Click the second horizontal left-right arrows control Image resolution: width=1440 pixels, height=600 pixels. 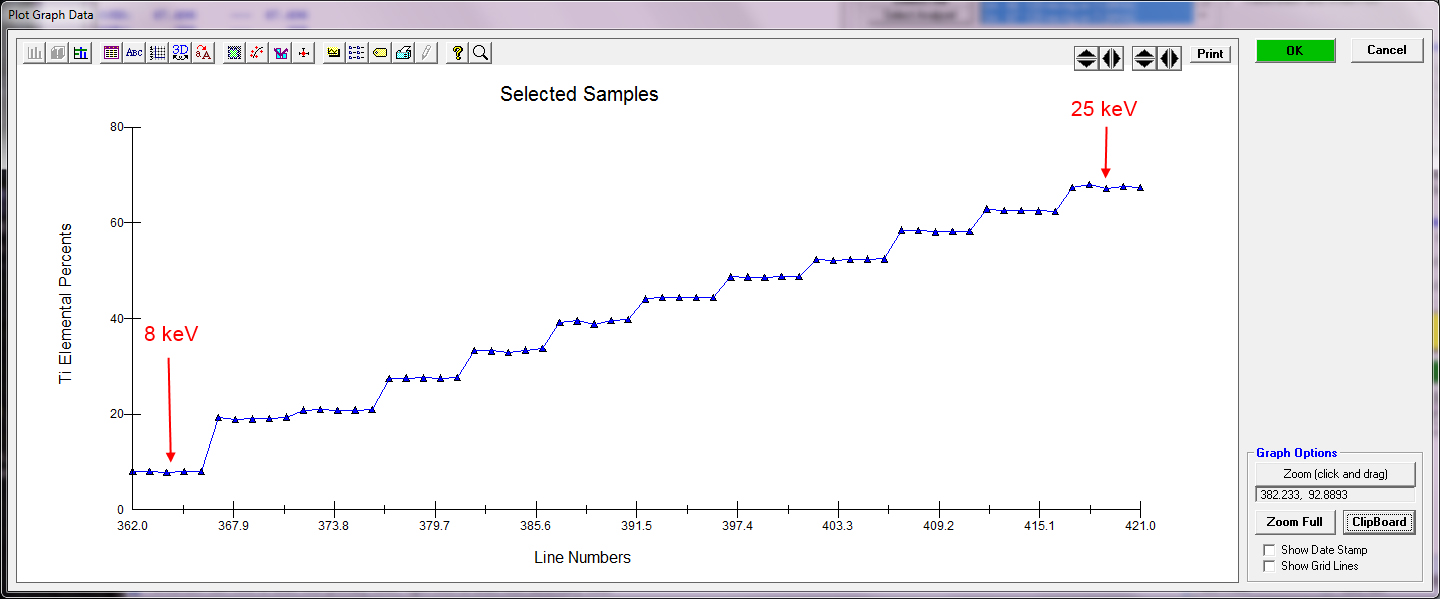click(1169, 58)
